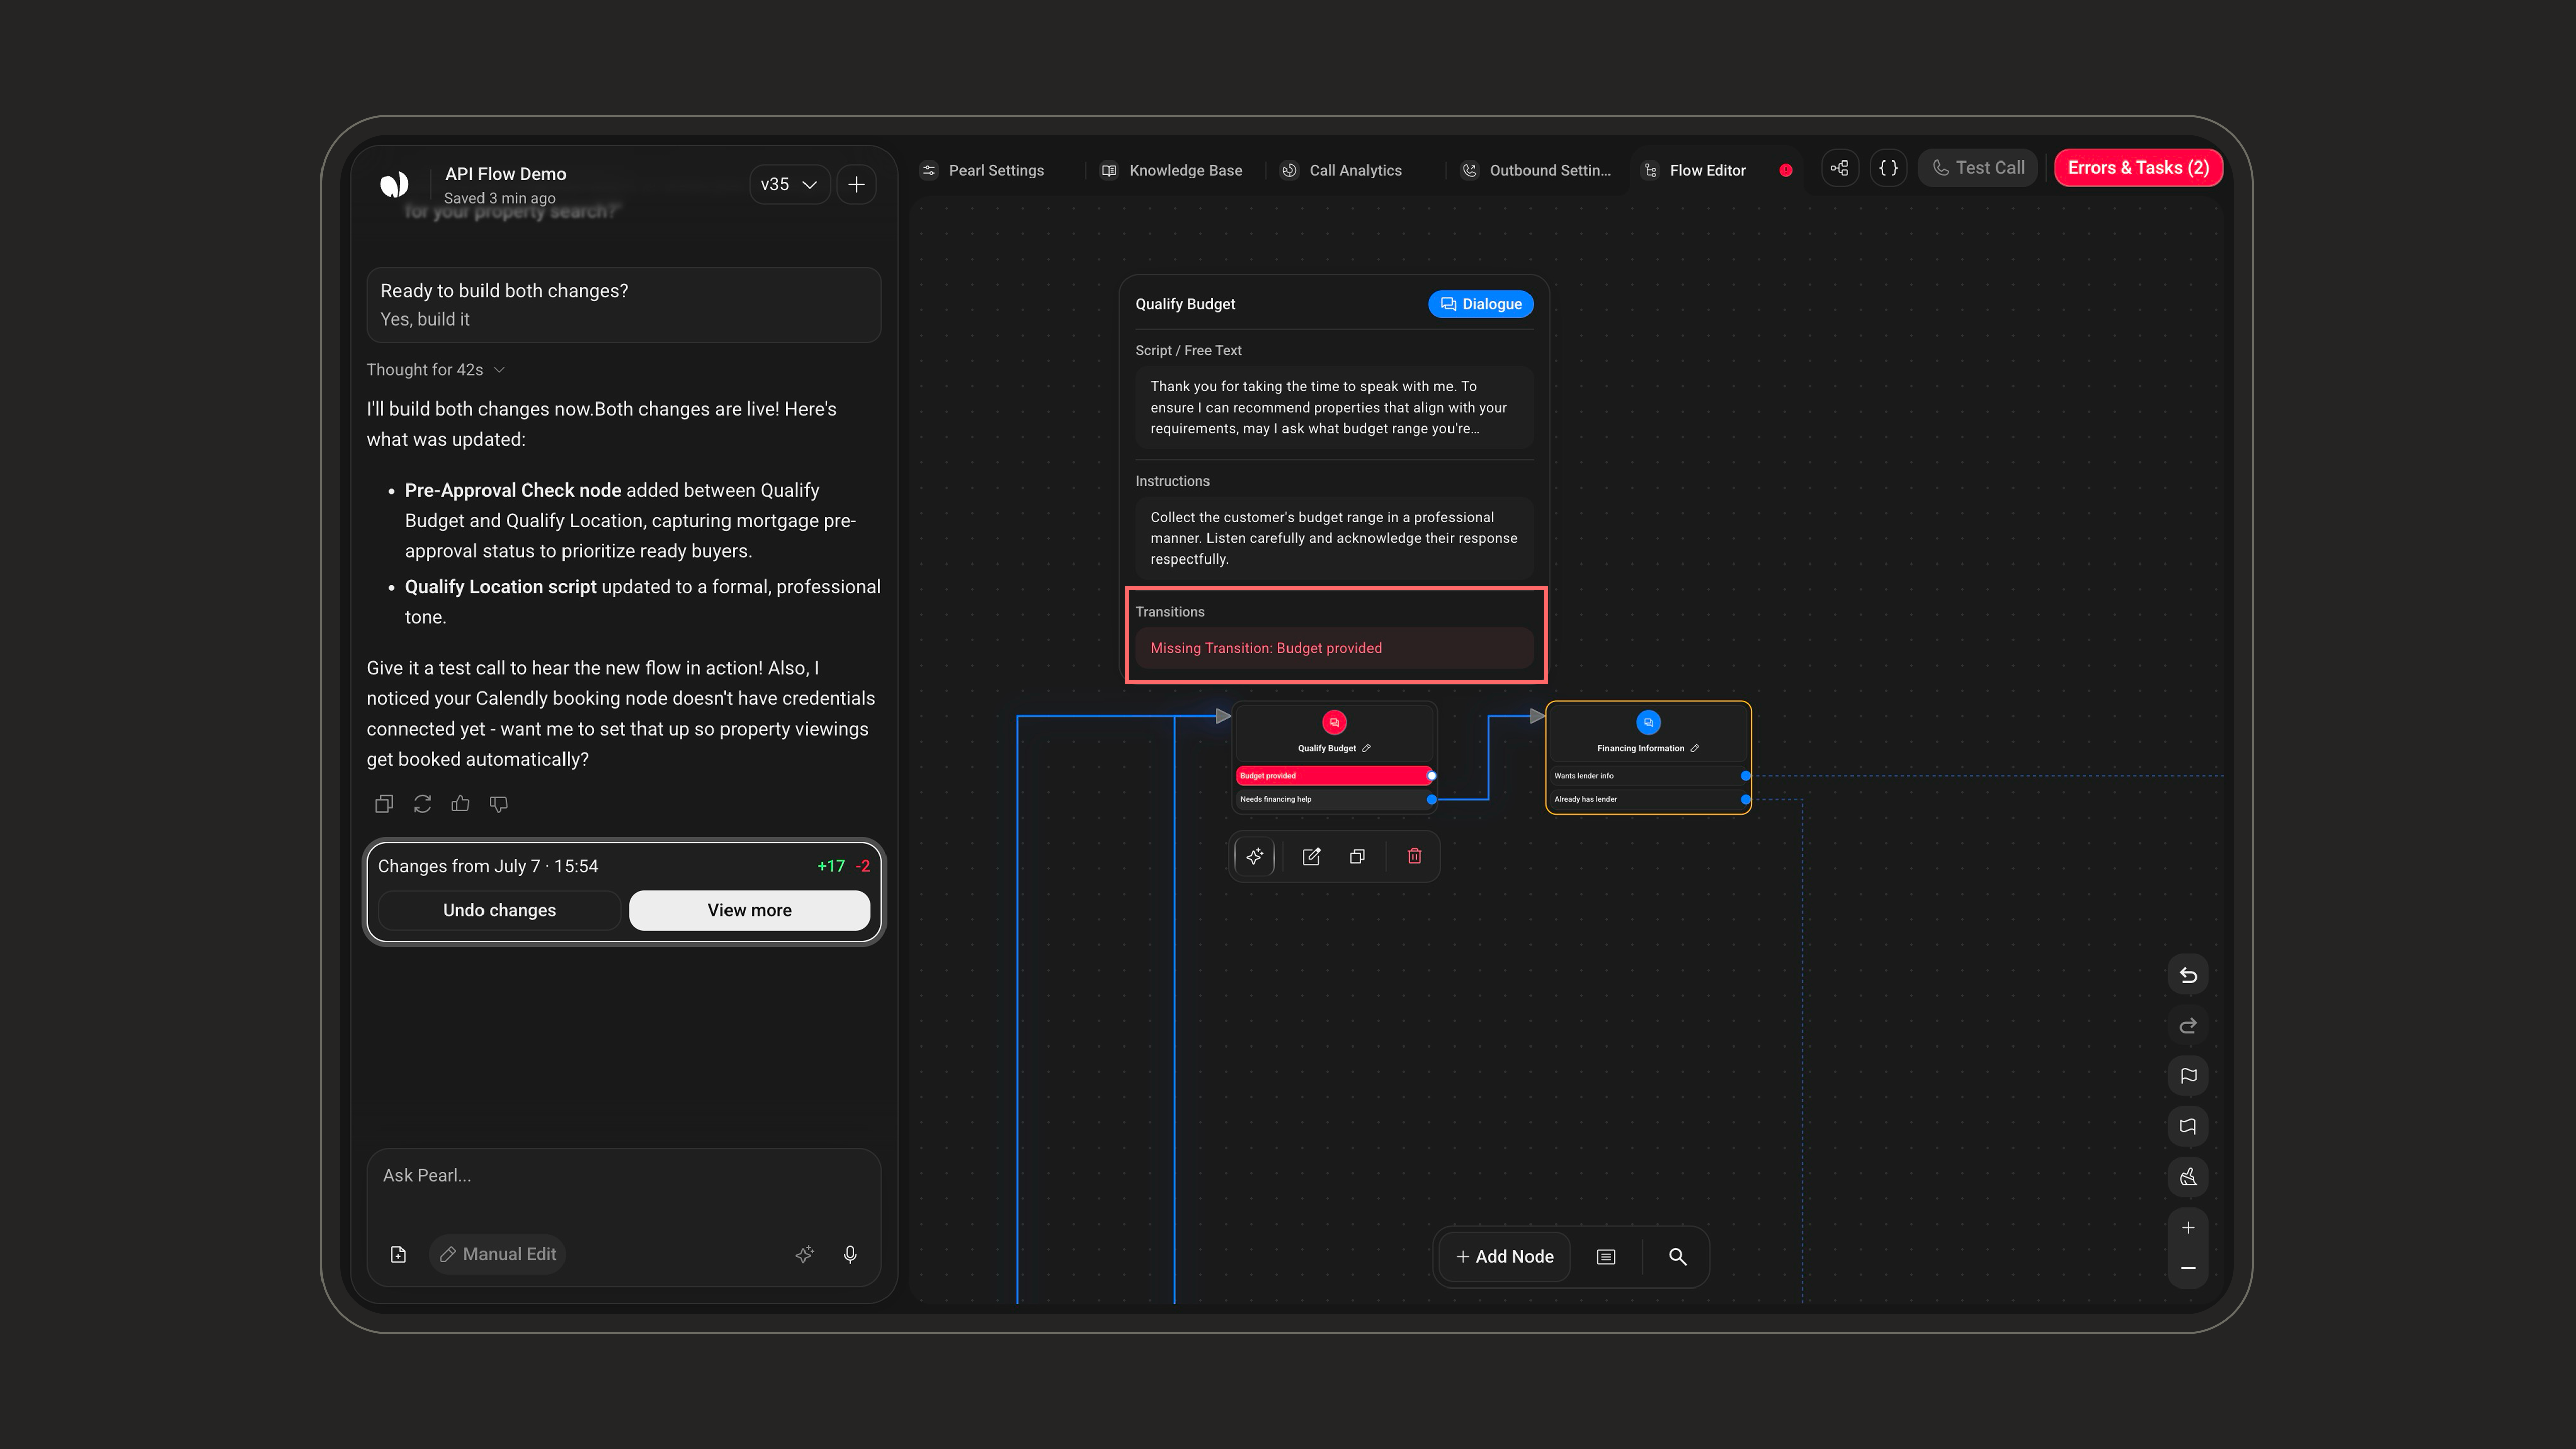Click the blue dialogue icon on Financing Information node
Image resolution: width=2576 pixels, height=1449 pixels.
(1648, 722)
